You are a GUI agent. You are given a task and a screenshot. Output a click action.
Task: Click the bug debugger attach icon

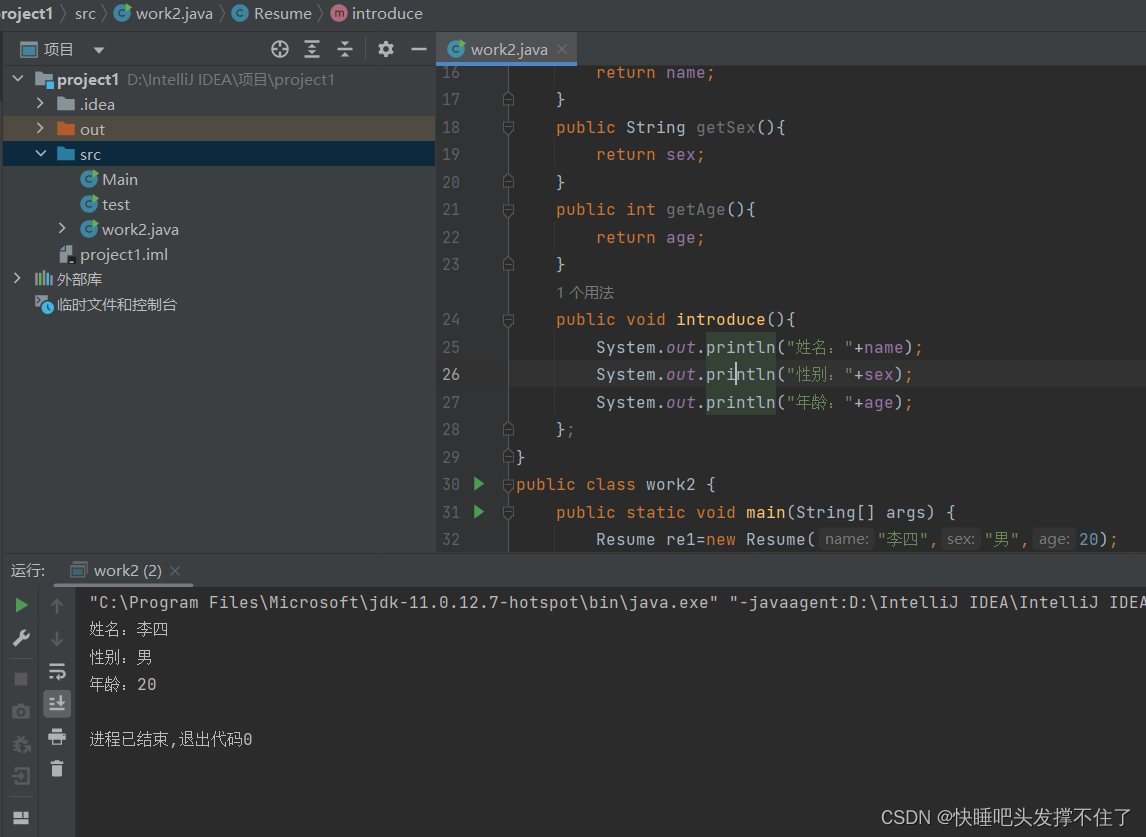pos(21,744)
